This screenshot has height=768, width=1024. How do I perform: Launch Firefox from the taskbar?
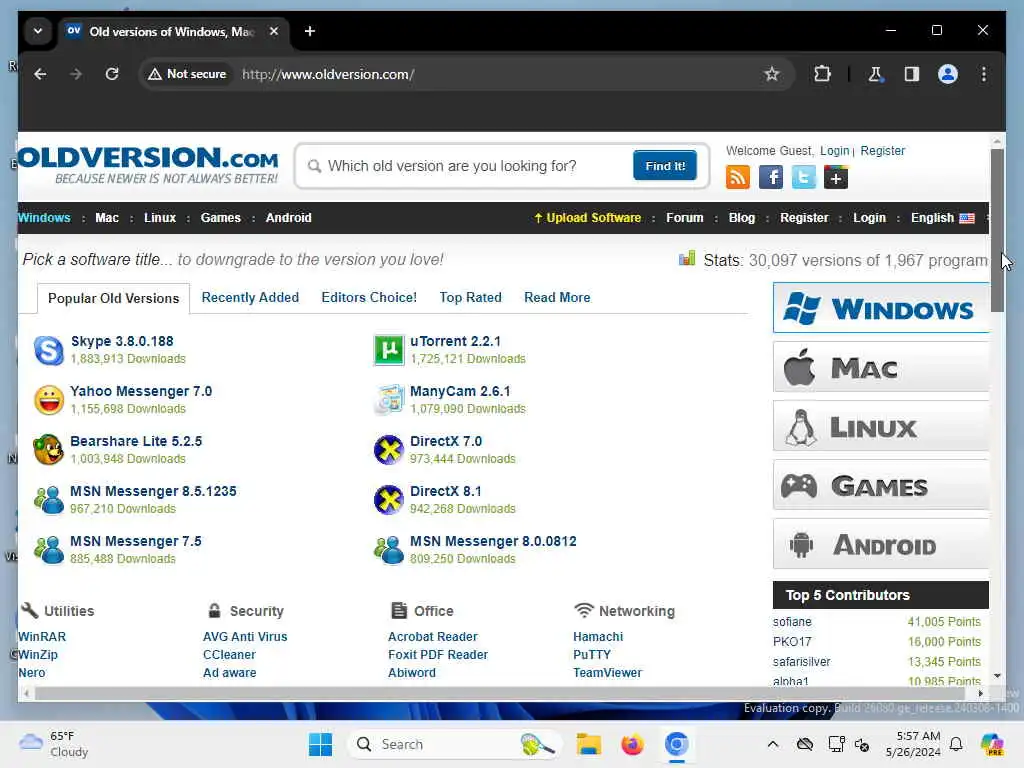click(x=632, y=744)
